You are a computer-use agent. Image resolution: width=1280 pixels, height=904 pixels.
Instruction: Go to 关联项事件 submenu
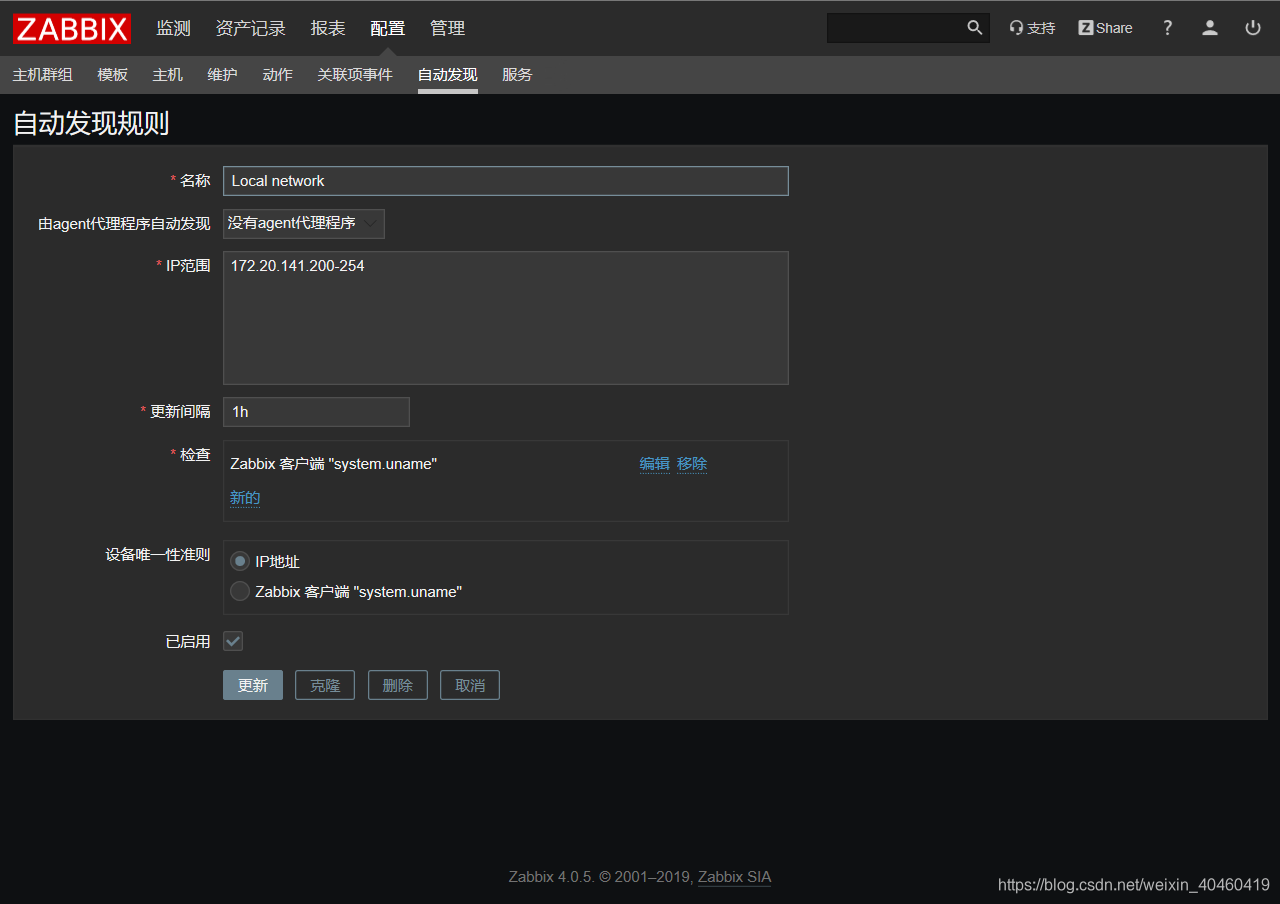355,75
